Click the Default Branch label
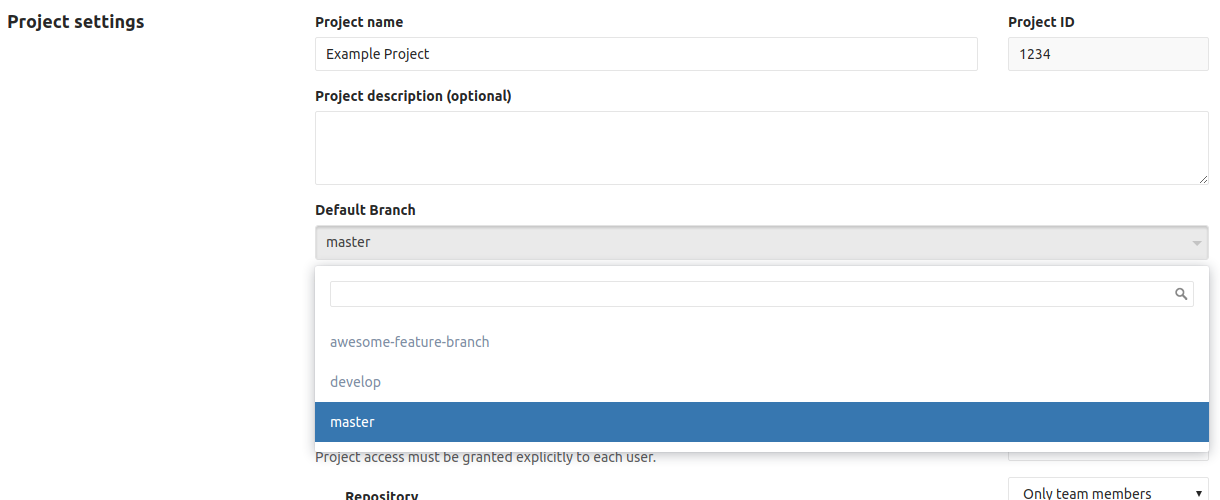Viewport: 1220px width, 500px height. pyautogui.click(x=365, y=210)
